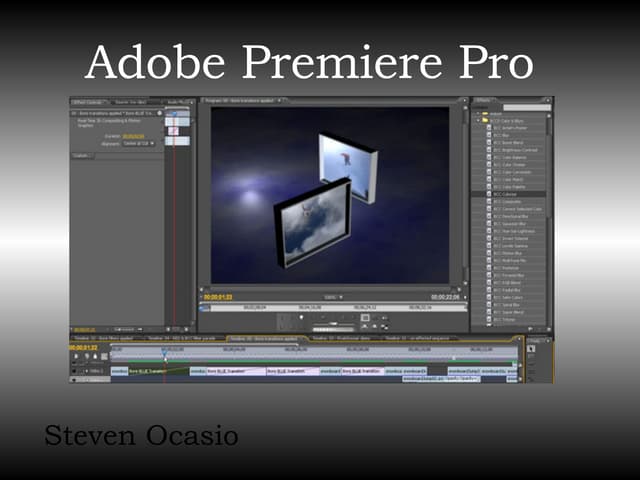Click the Custom button in Effect Controls
The width and height of the screenshot is (640, 480).
(81, 155)
